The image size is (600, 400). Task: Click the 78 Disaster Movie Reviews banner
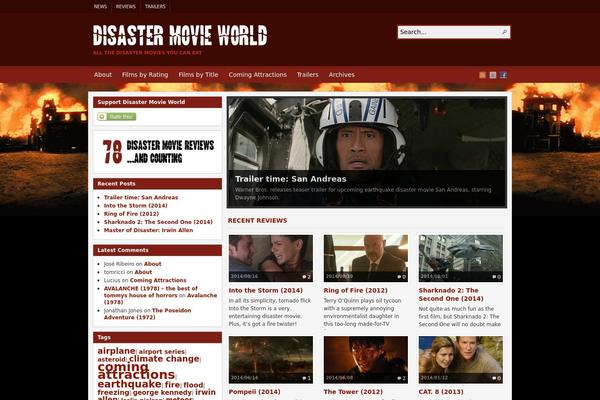(x=158, y=152)
